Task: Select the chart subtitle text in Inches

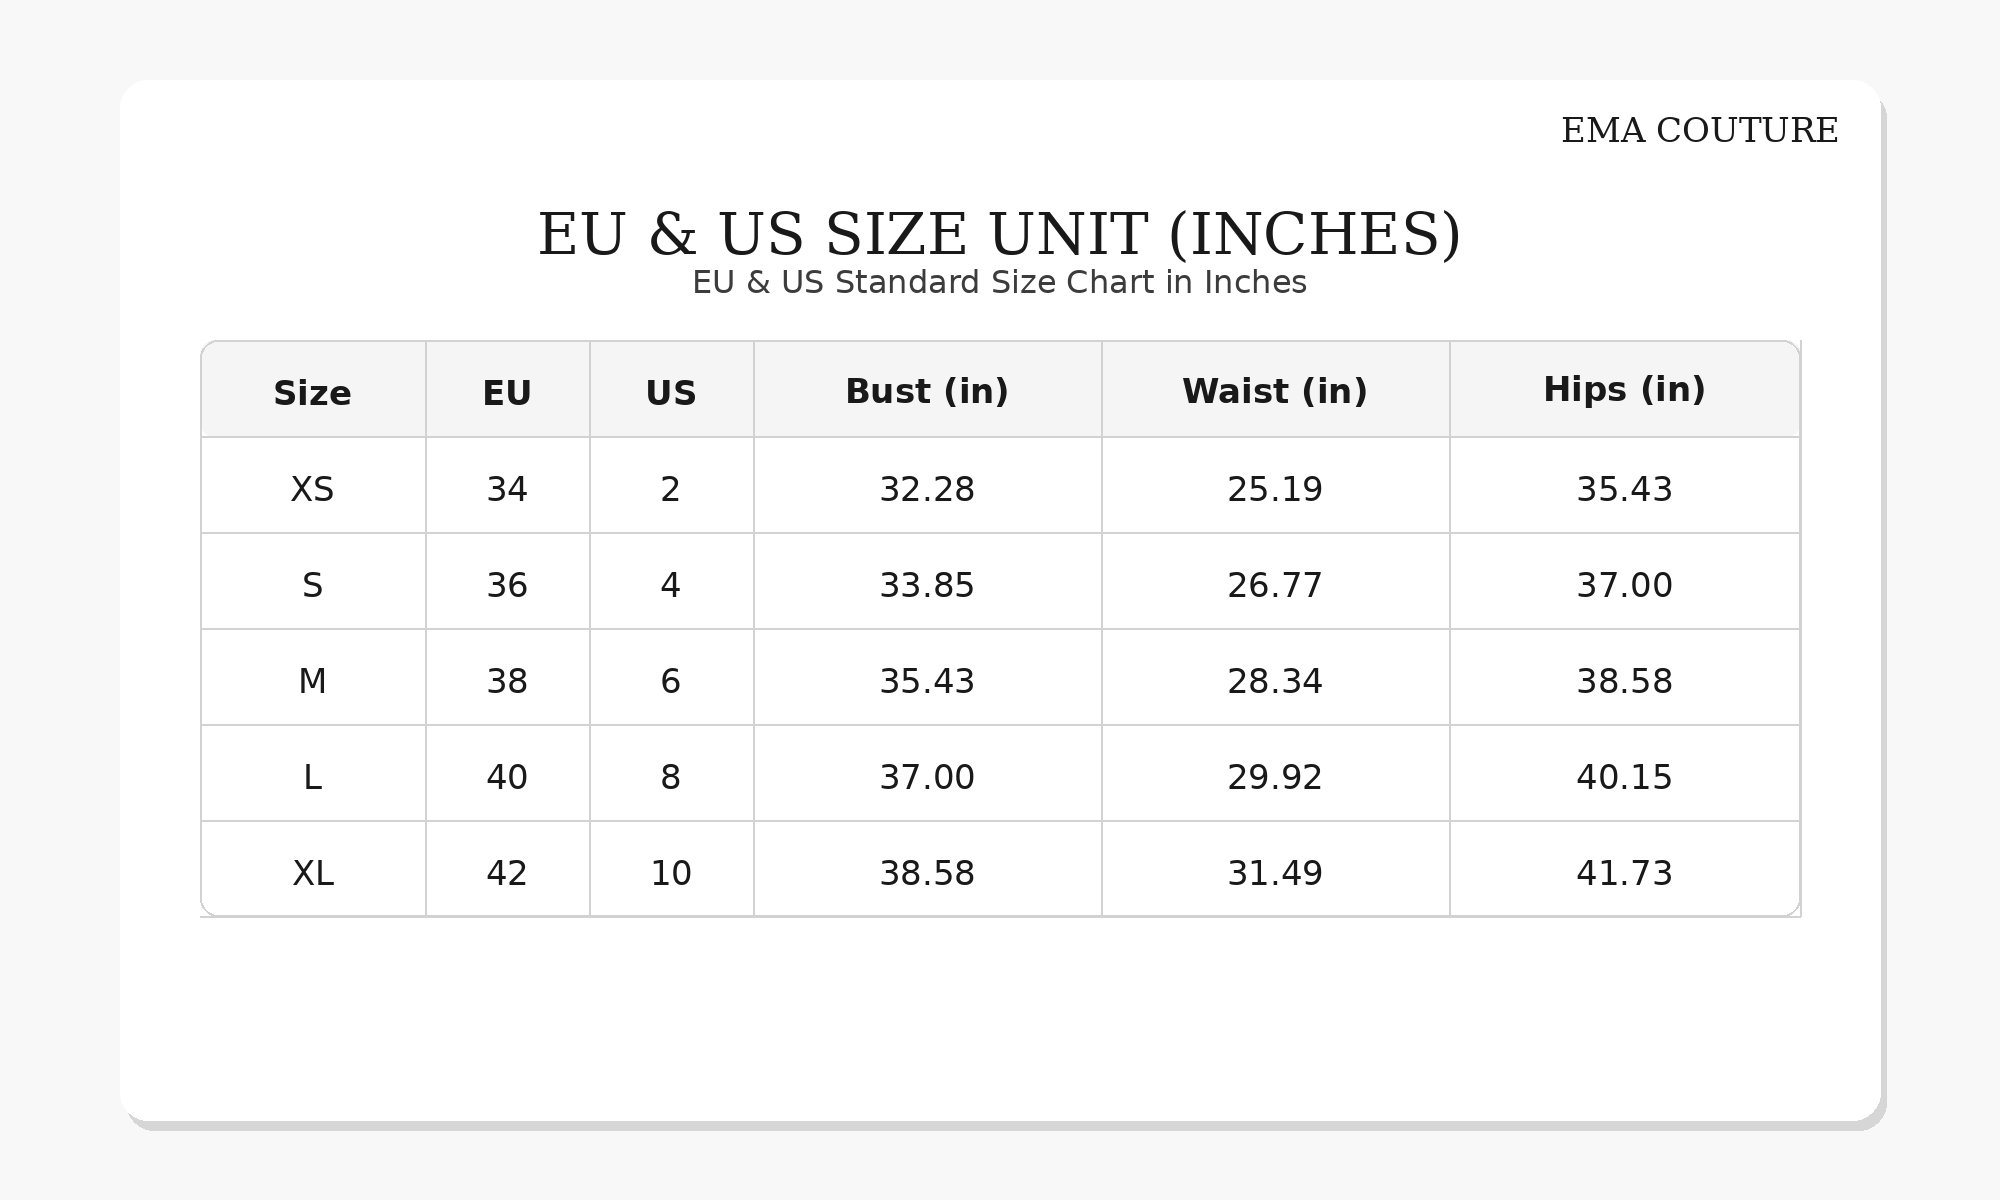Action: [999, 283]
